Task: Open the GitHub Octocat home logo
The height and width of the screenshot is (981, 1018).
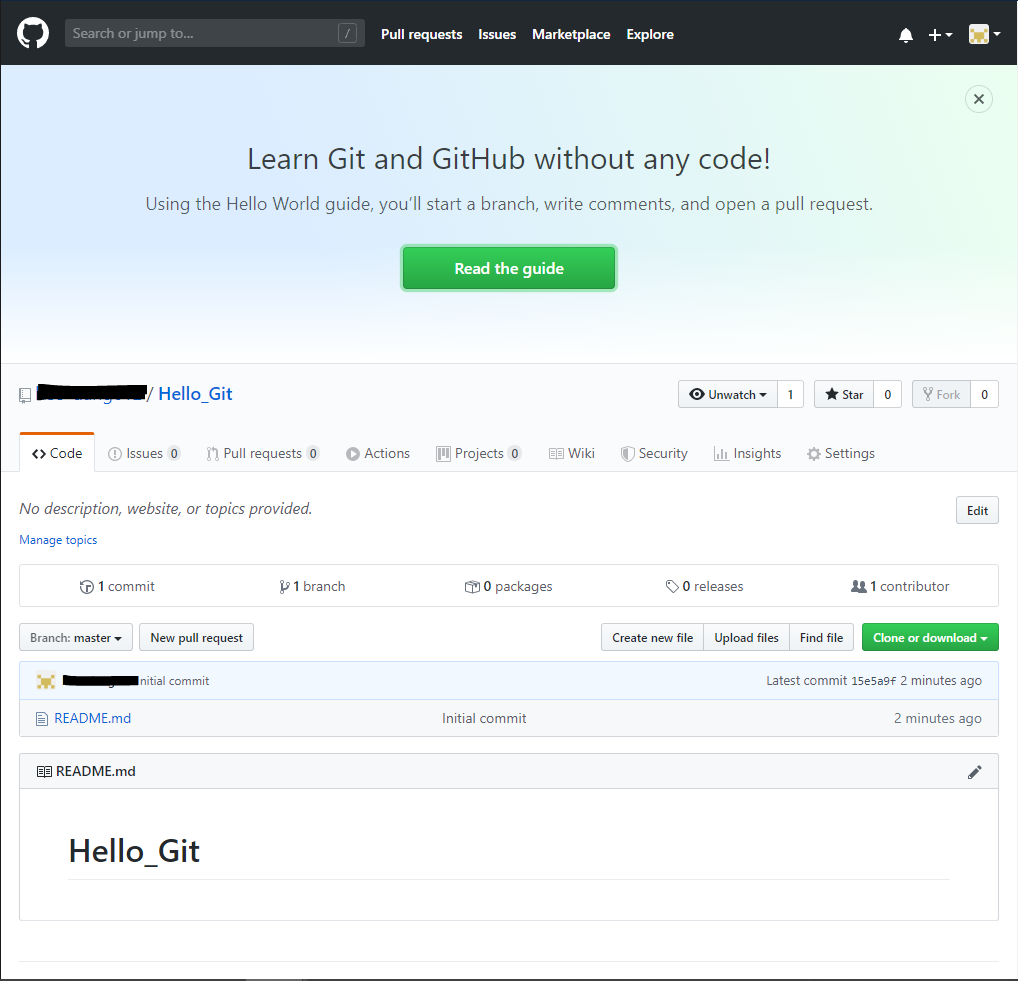Action: point(32,33)
